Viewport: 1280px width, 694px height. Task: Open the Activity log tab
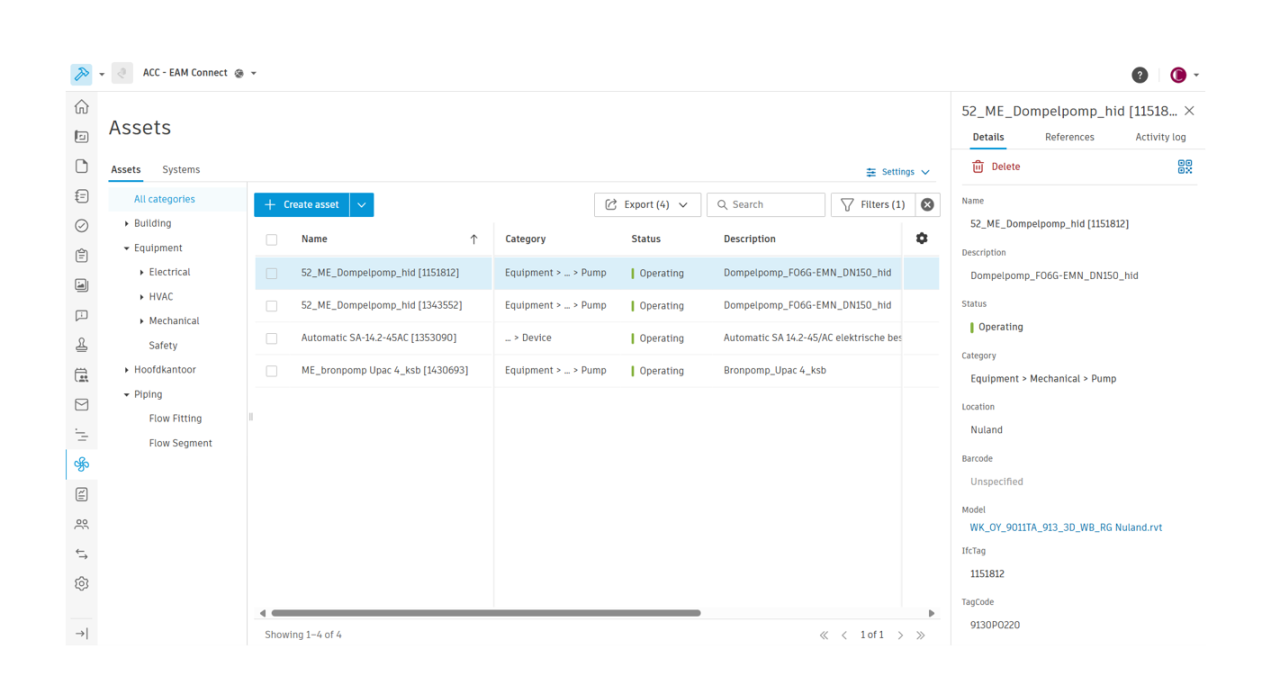1160,137
